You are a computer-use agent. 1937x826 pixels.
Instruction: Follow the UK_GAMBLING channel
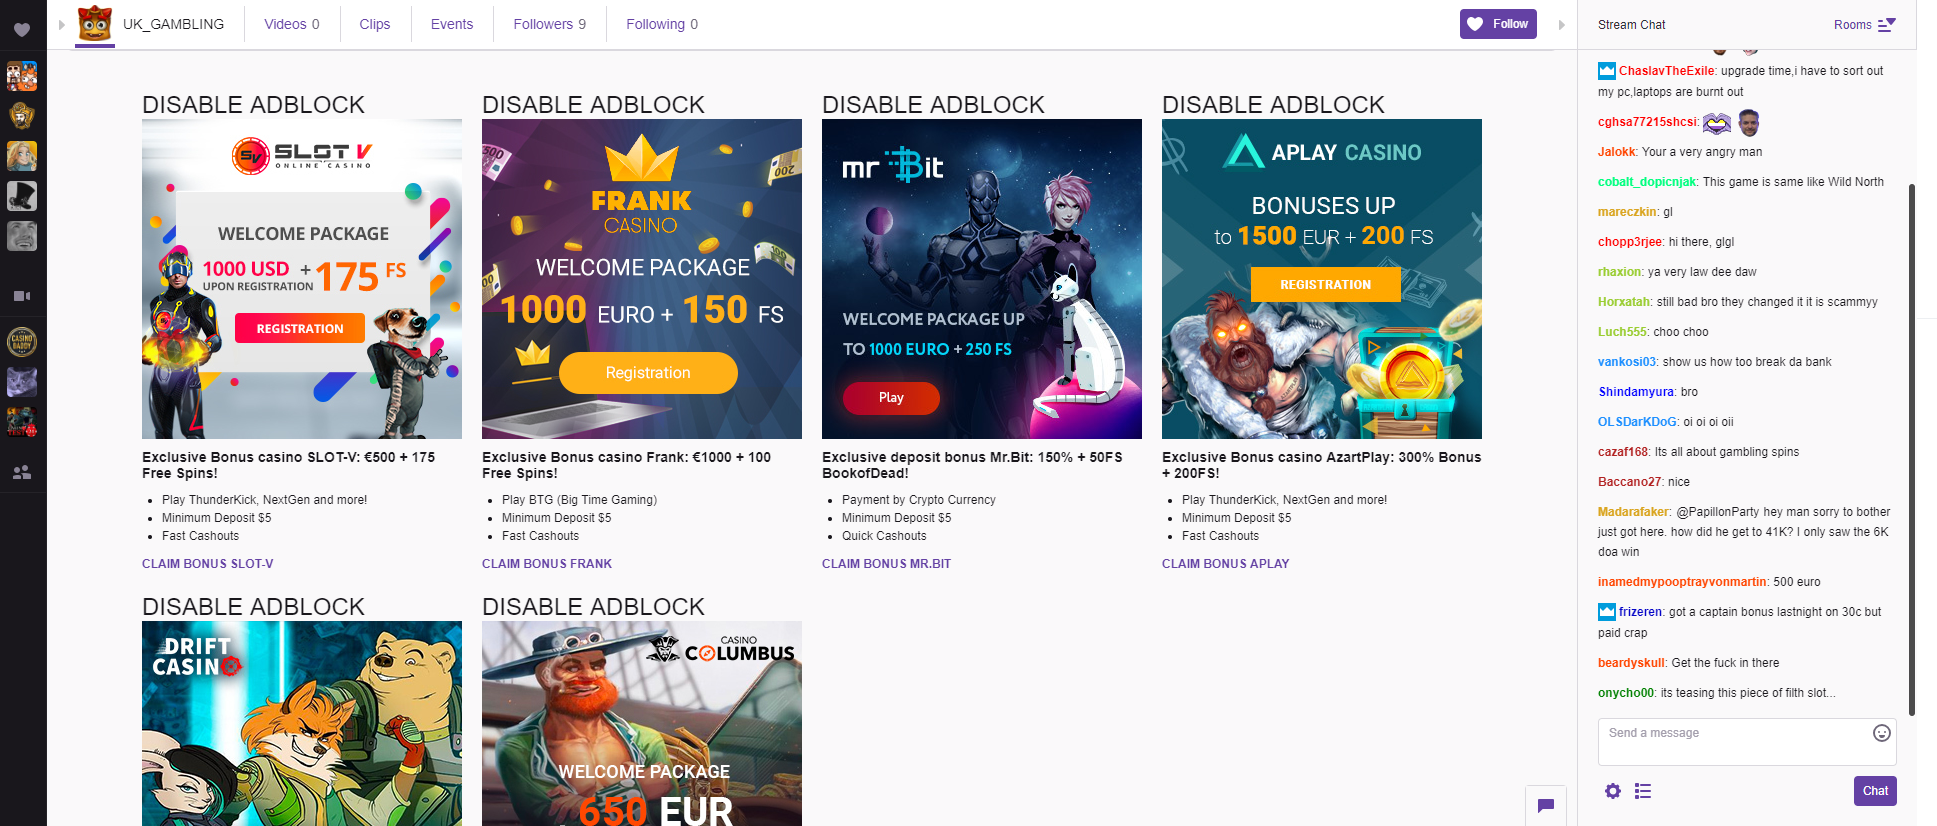1498,24
